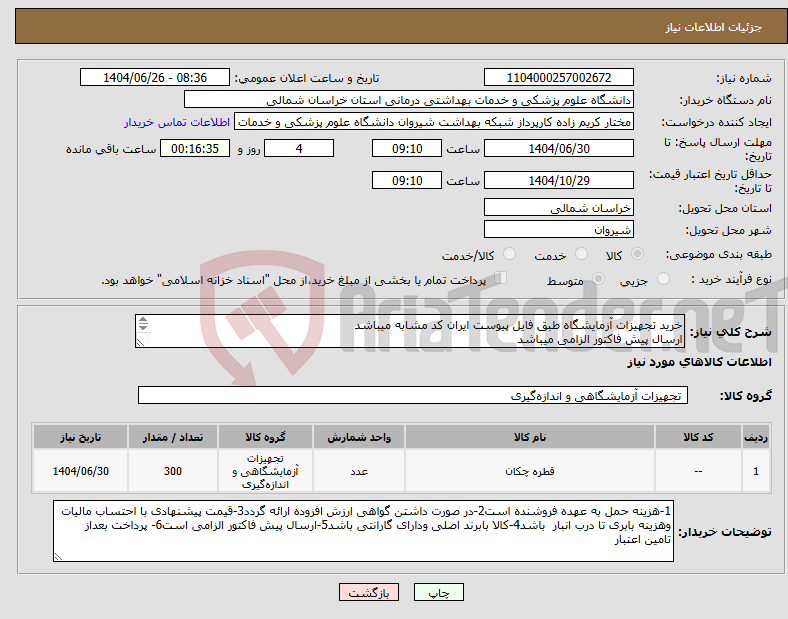Click the کد کالا column header

point(698,437)
